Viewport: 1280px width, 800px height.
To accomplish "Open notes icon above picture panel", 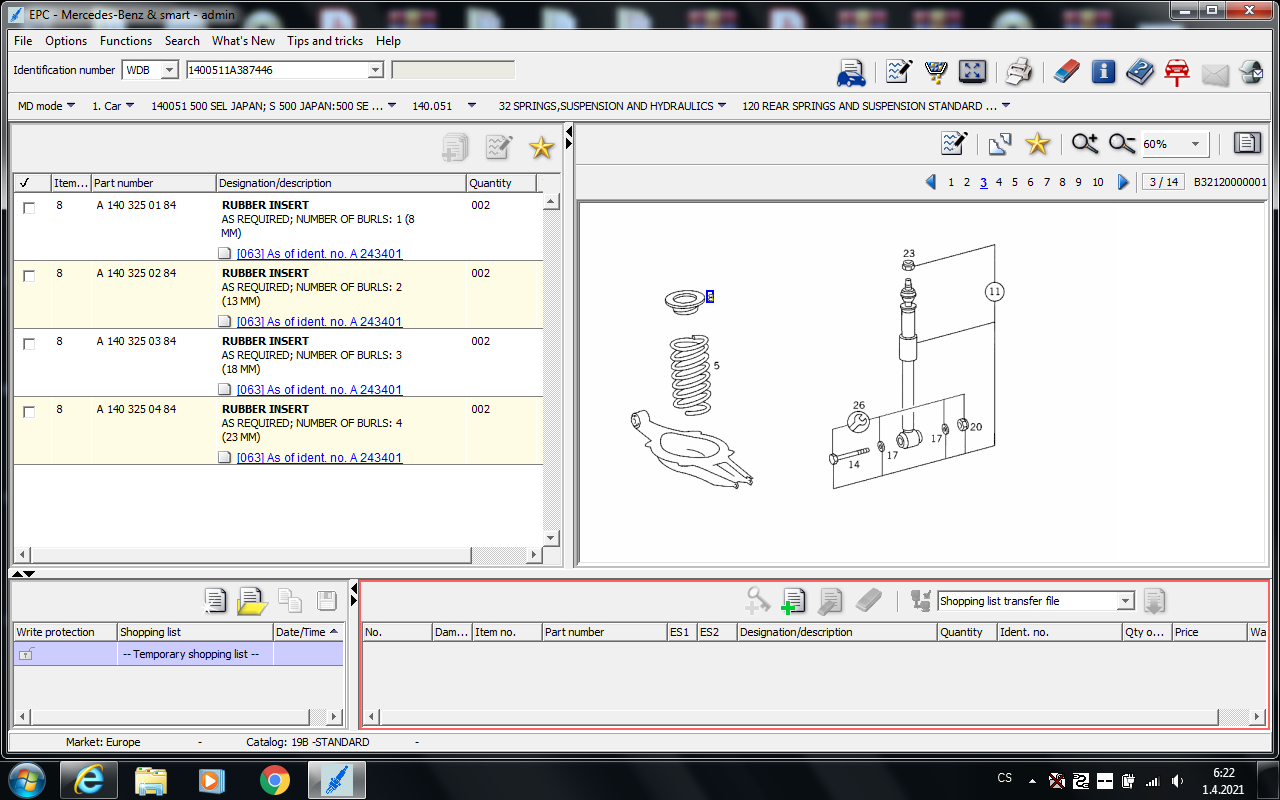I will click(954, 144).
